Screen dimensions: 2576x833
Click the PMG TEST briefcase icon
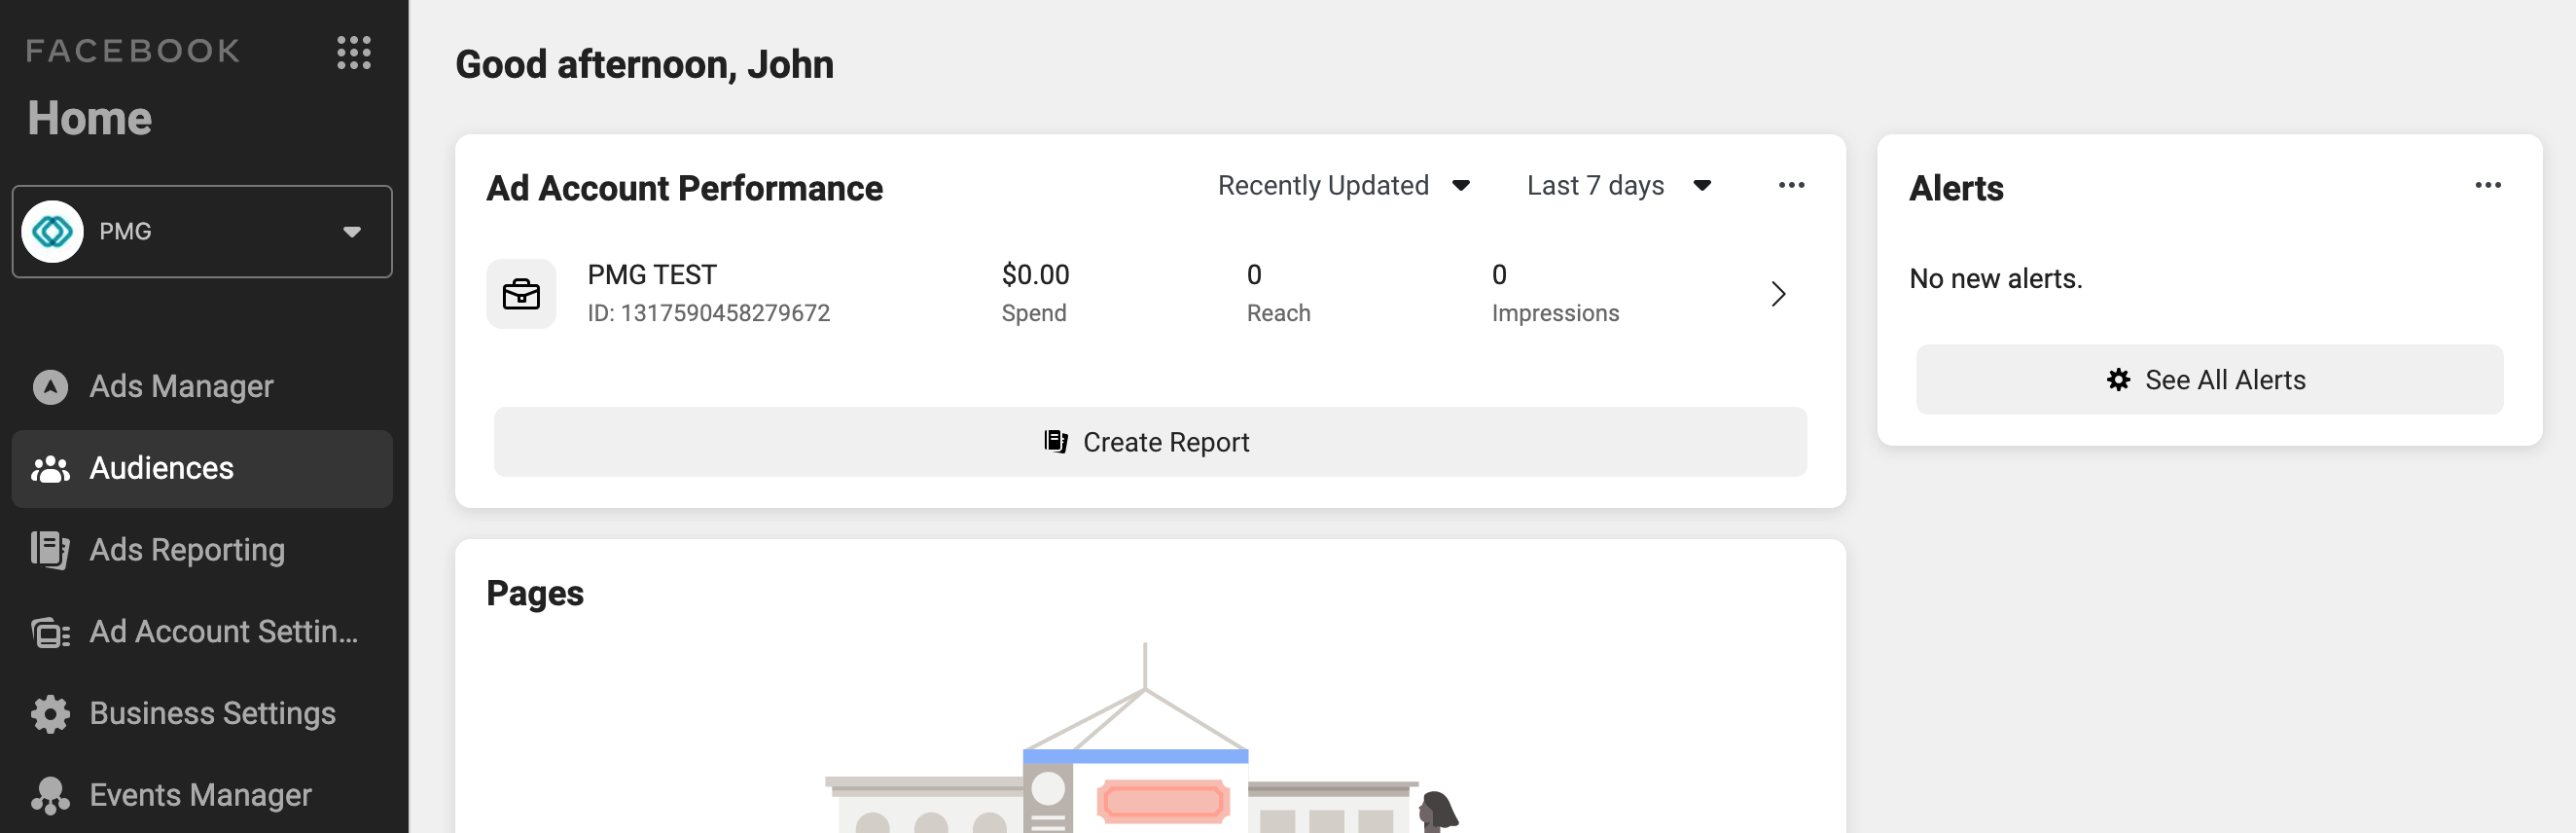click(x=521, y=294)
